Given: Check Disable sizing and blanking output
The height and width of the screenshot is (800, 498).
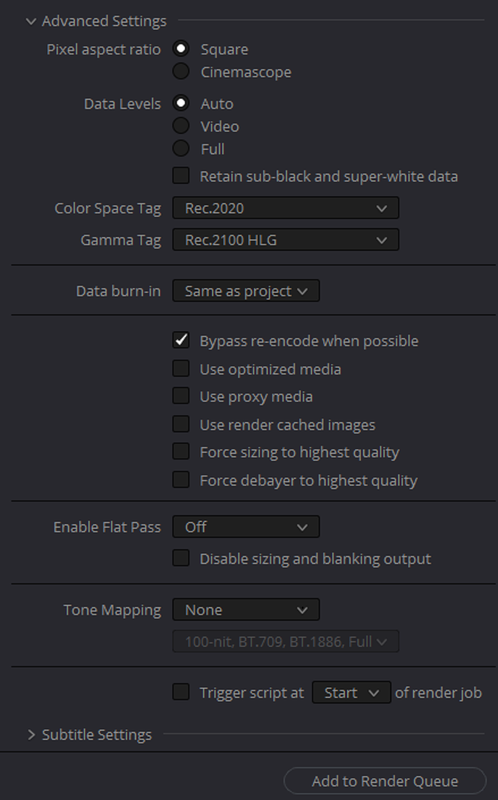Looking at the screenshot, I should [x=181, y=558].
